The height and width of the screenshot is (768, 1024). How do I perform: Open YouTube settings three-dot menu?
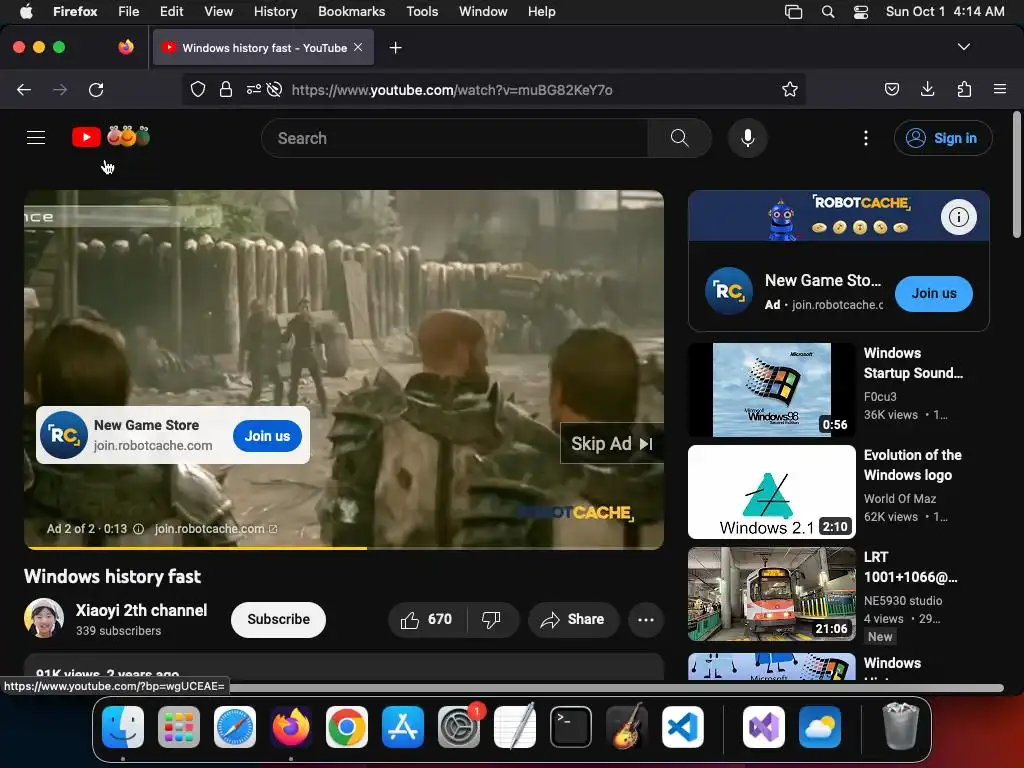coord(865,138)
